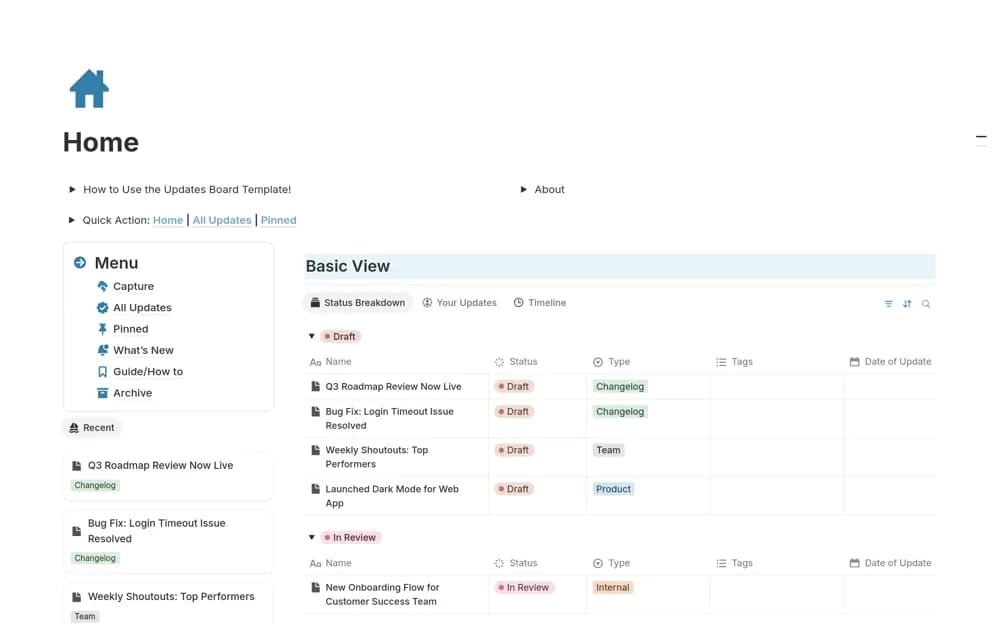The image size is (1000, 624).
Task: Open All Updates in the Menu
Action: [142, 308]
